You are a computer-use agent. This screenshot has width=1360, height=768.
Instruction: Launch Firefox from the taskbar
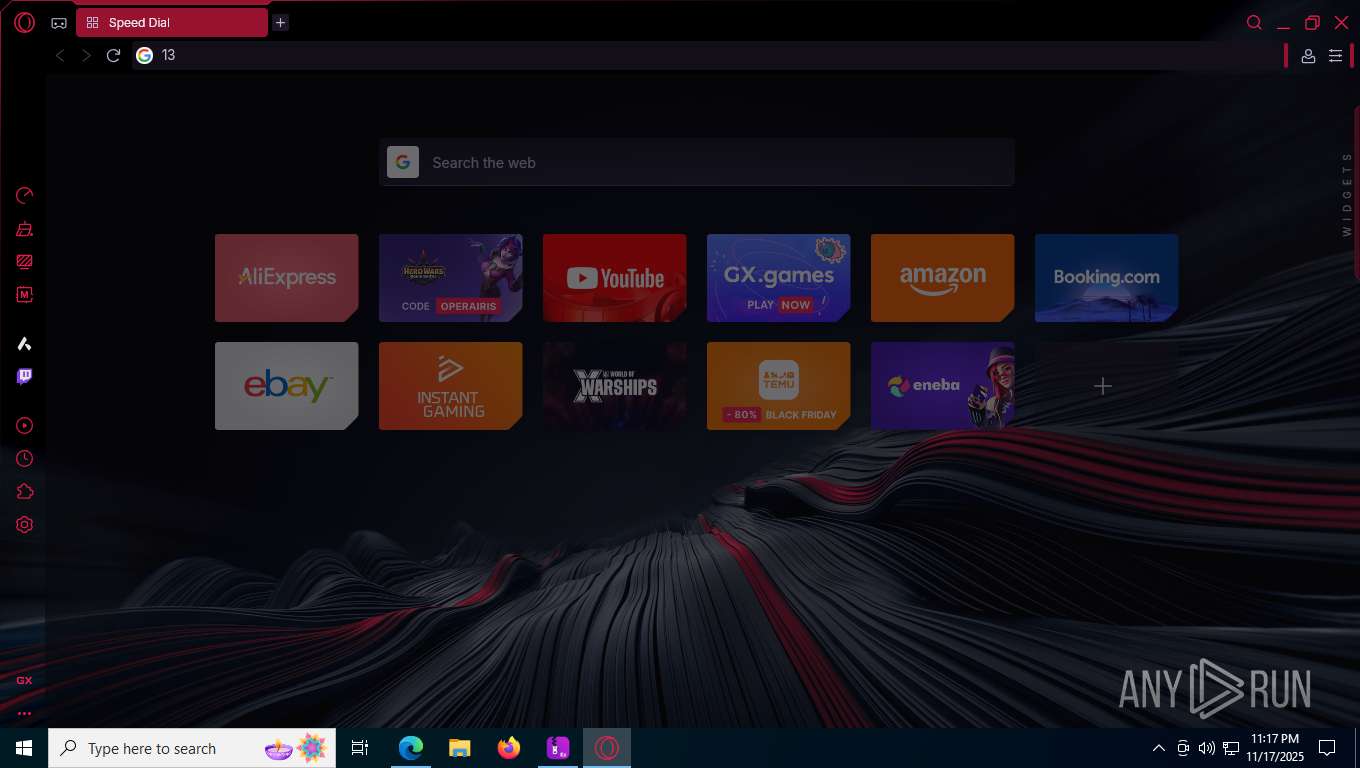509,748
